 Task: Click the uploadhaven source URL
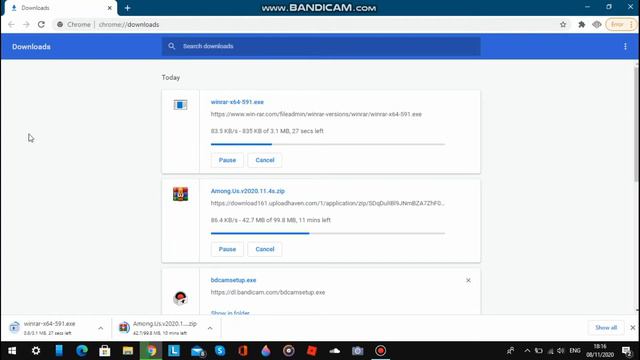327,203
